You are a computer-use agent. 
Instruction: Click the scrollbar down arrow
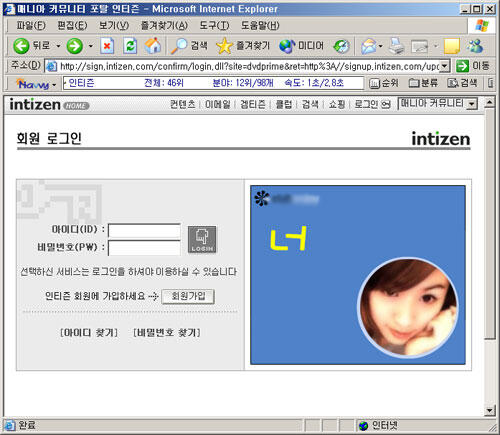point(489,410)
